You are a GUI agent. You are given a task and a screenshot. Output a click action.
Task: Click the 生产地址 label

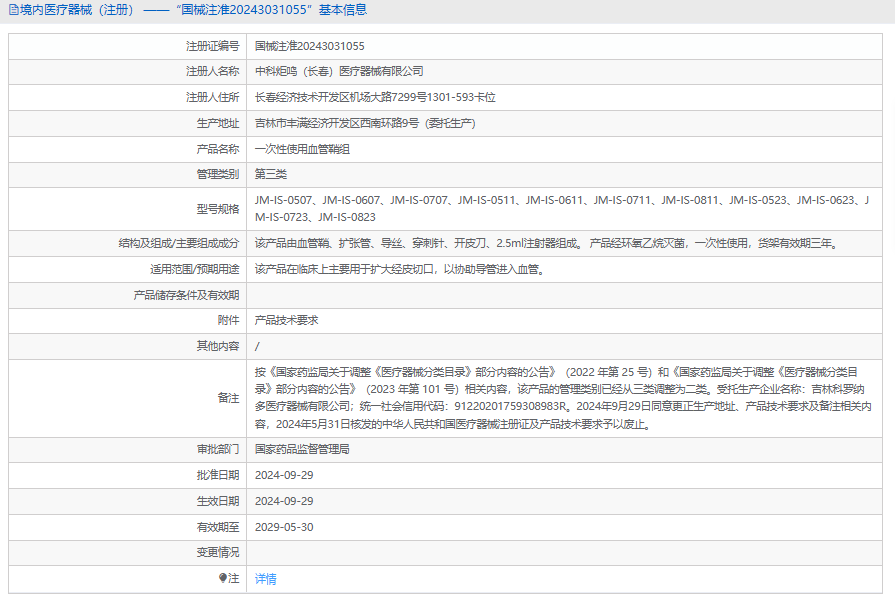(x=217, y=123)
